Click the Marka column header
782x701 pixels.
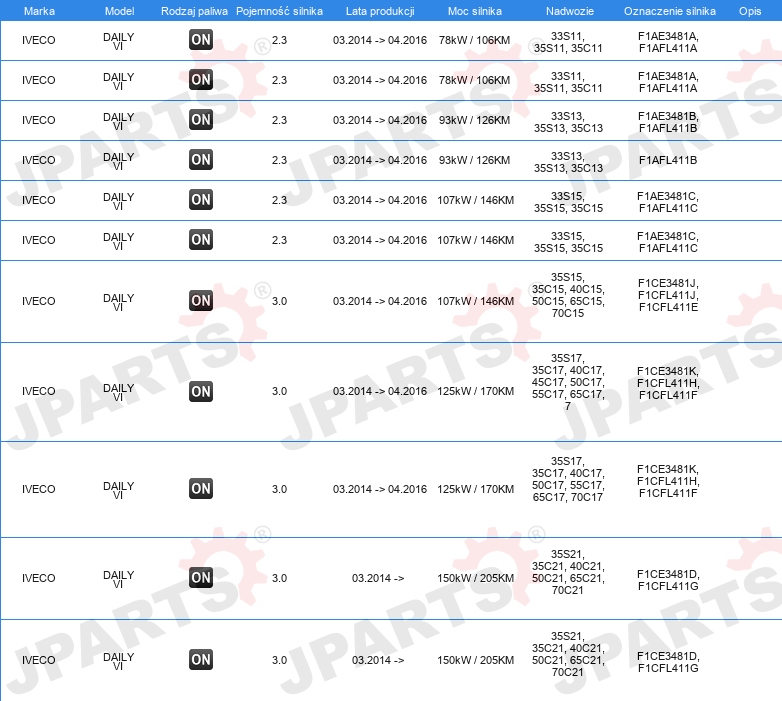pyautogui.click(x=39, y=11)
